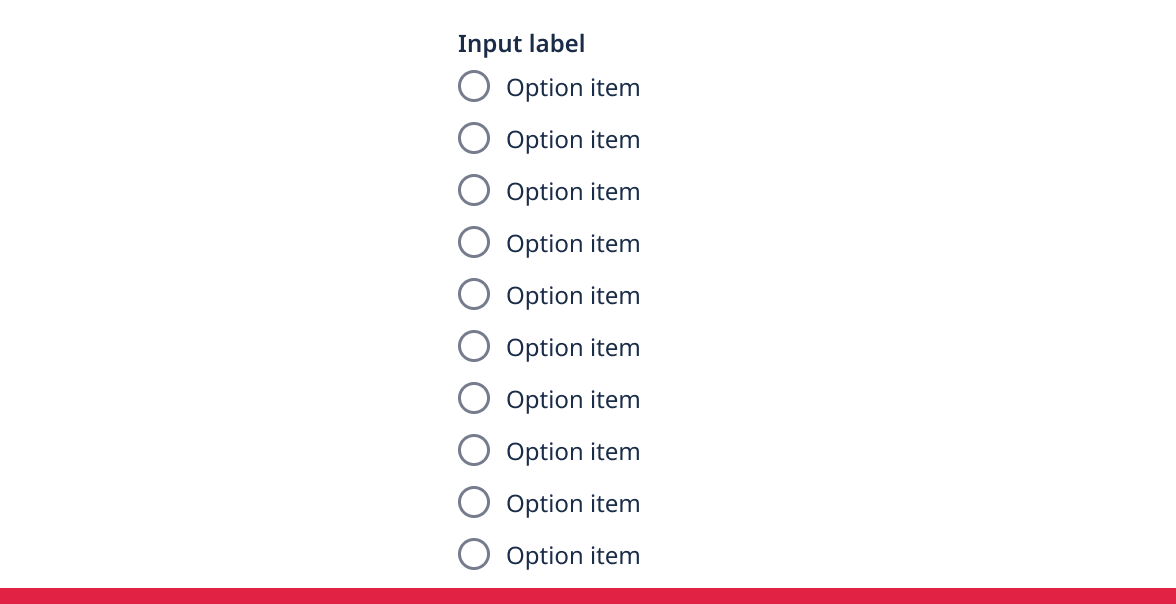Click the red bar at the bottom
Viewport: 1176px width, 604px height.
[588, 596]
